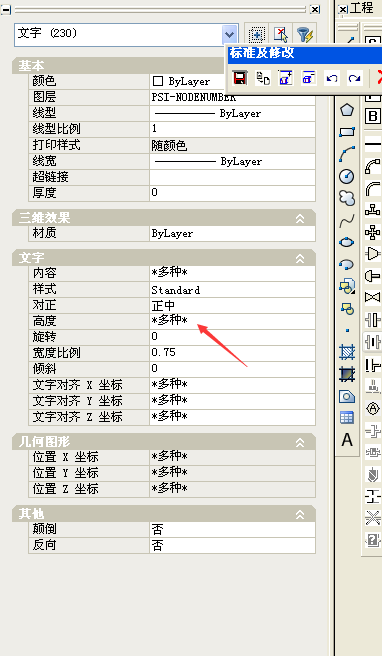Select the Point draw tool
The image size is (382, 656).
[x=347, y=331]
